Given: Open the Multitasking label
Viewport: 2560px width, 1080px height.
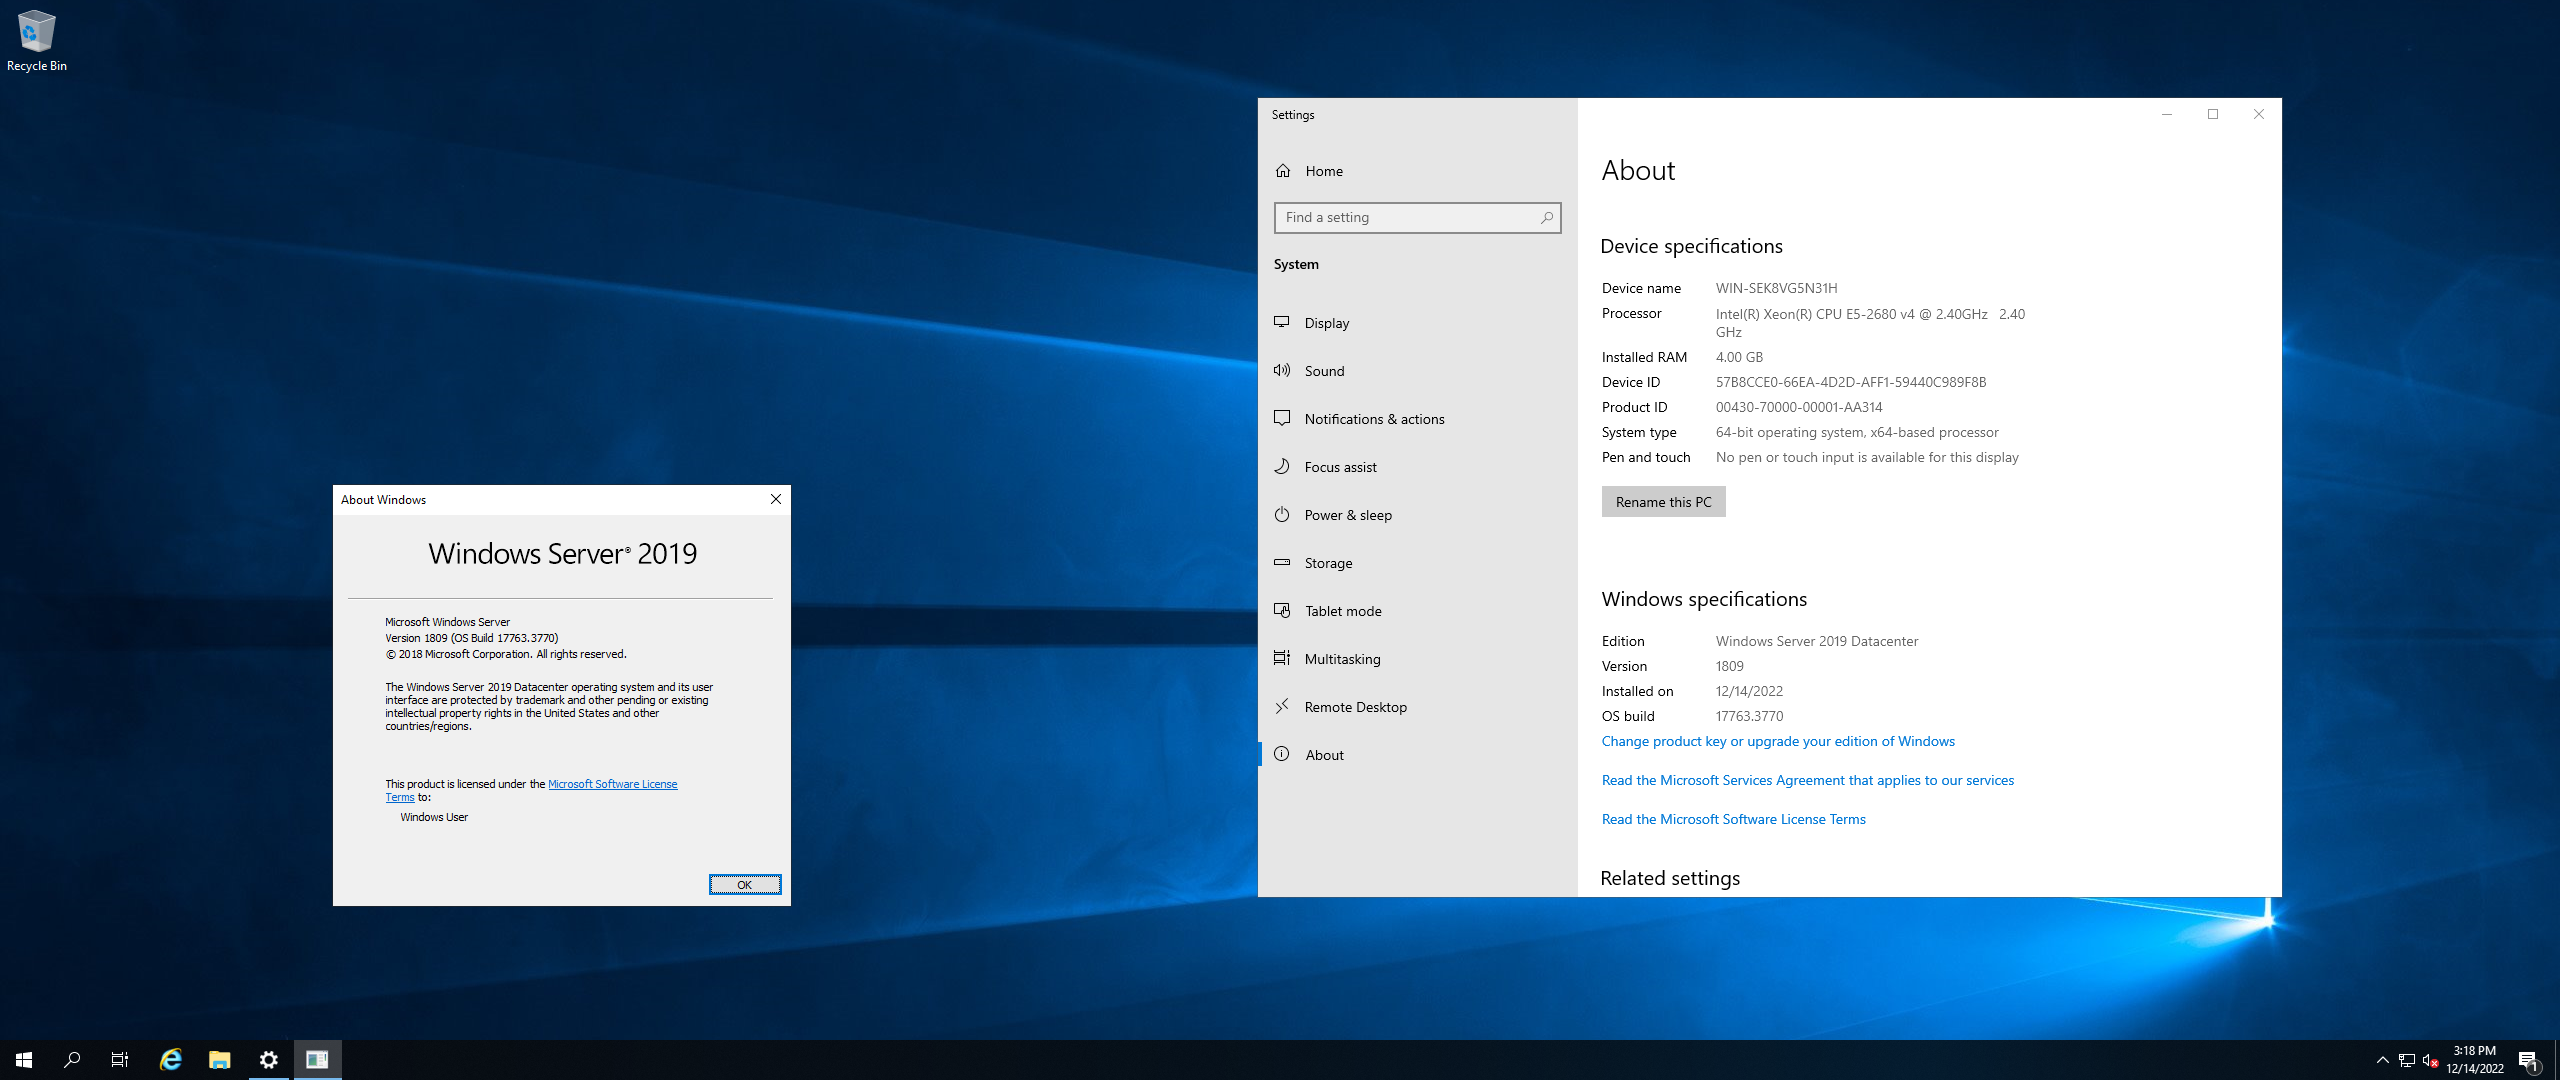Looking at the screenshot, I should click(1343, 659).
